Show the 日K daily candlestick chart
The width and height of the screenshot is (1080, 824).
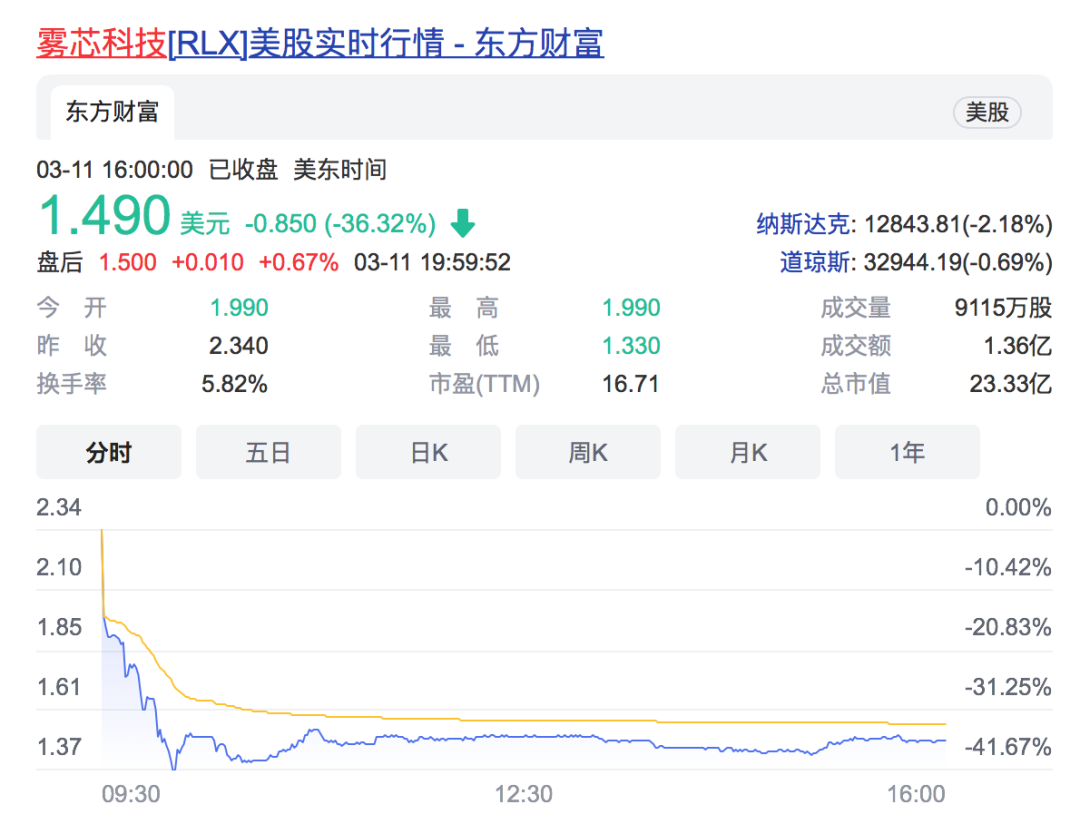pos(428,453)
